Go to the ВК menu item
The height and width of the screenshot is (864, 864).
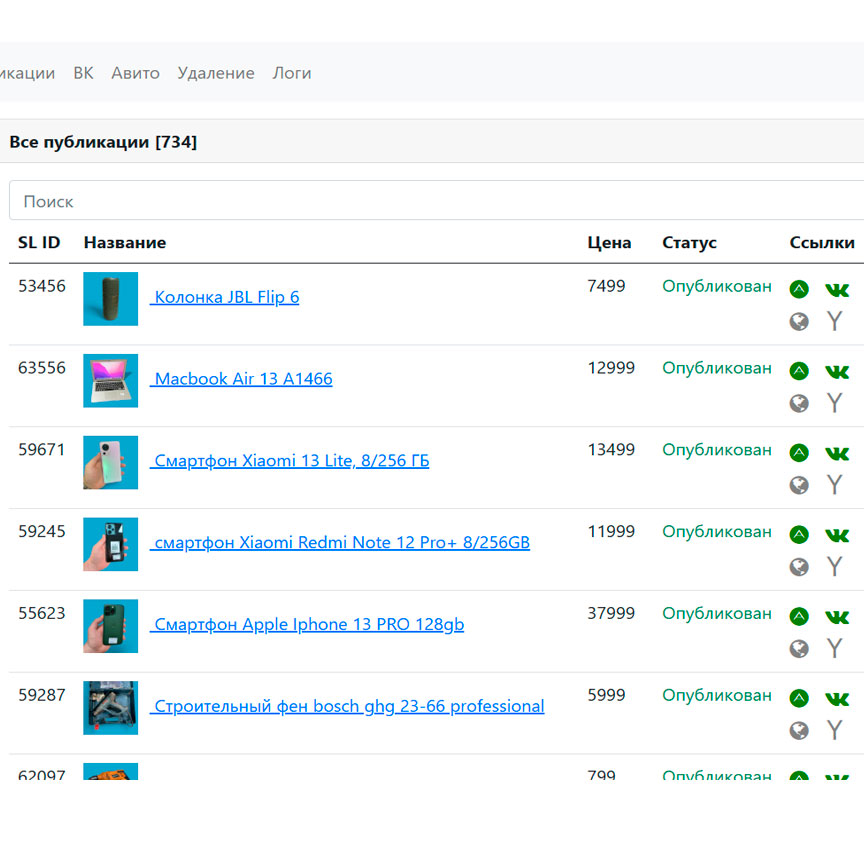[x=83, y=73]
